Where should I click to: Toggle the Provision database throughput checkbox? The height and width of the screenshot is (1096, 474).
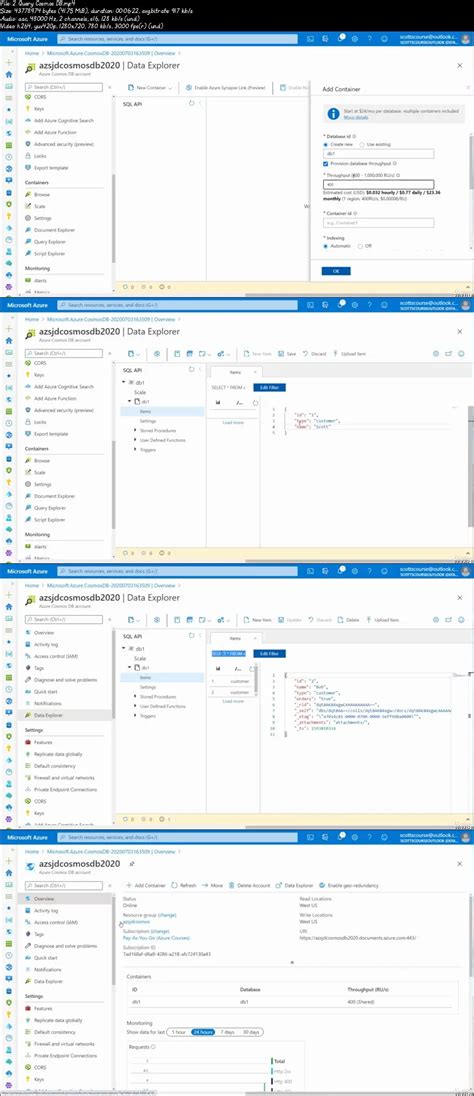[x=325, y=163]
